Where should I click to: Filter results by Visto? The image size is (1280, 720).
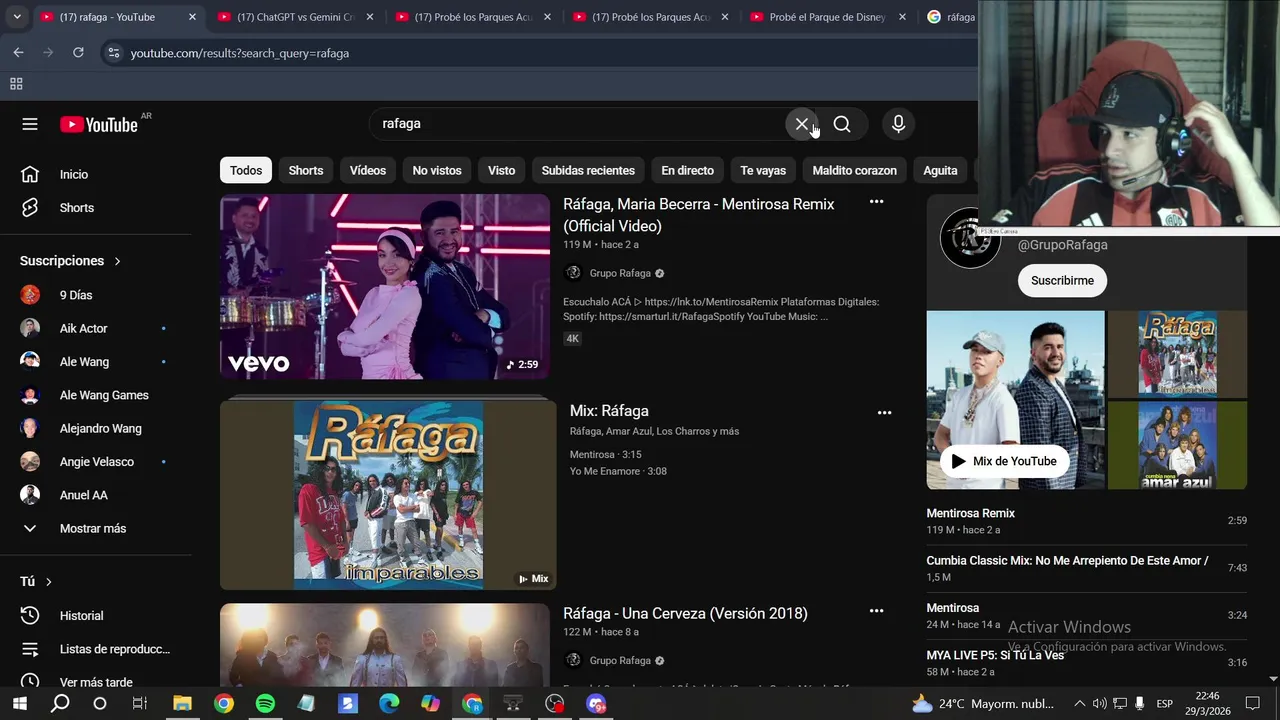coord(501,170)
